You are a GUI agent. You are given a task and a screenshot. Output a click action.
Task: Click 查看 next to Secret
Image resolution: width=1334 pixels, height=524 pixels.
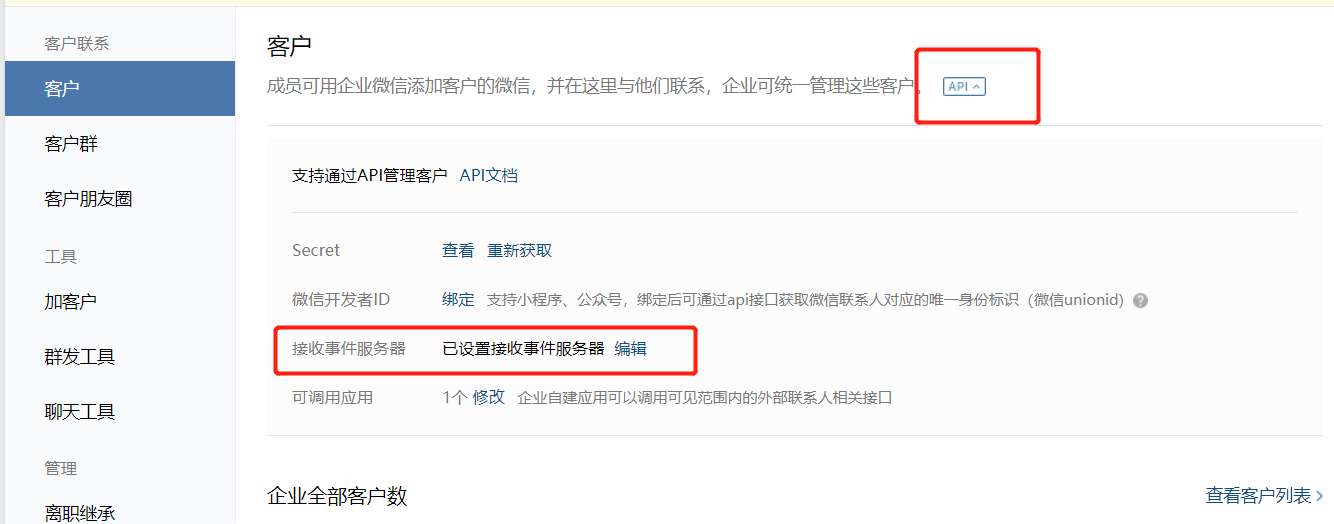click(x=458, y=250)
